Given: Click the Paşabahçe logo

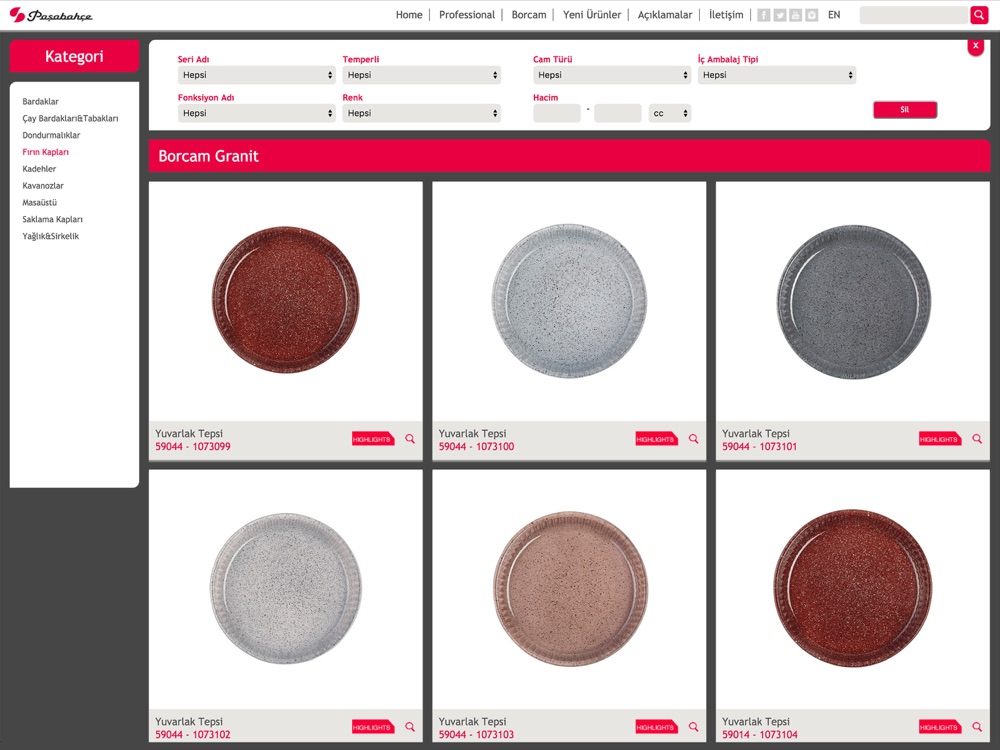Looking at the screenshot, I should pyautogui.click(x=51, y=15).
